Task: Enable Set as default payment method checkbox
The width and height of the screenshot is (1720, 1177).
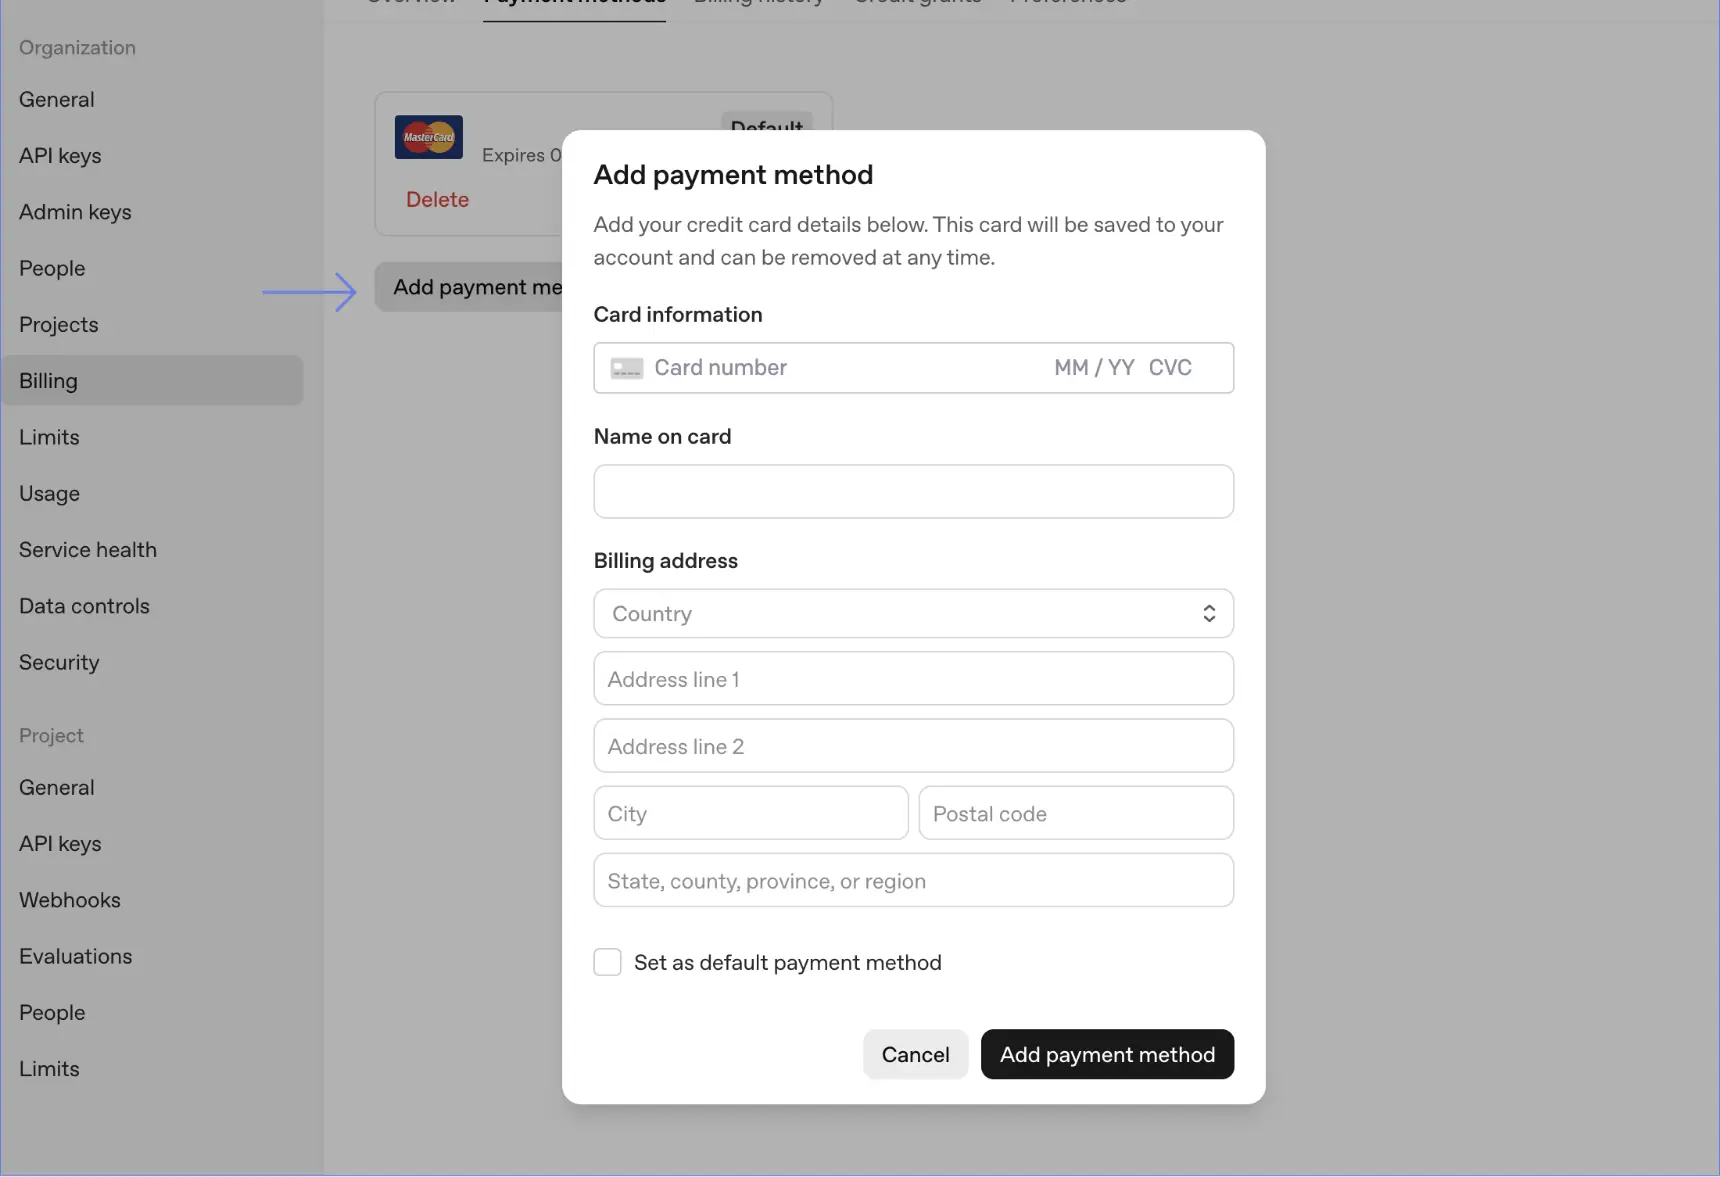Action: tap(607, 962)
